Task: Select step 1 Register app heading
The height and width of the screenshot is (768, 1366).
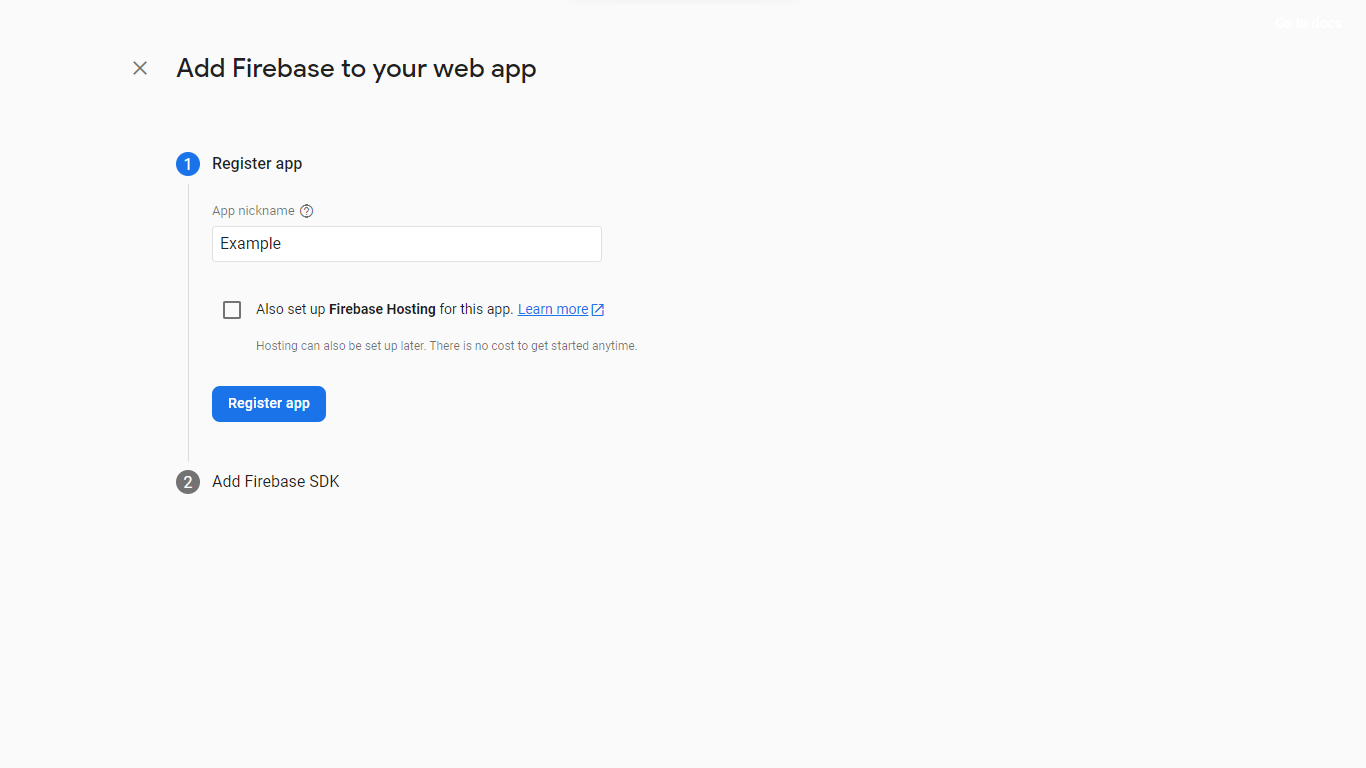Action: [x=257, y=164]
